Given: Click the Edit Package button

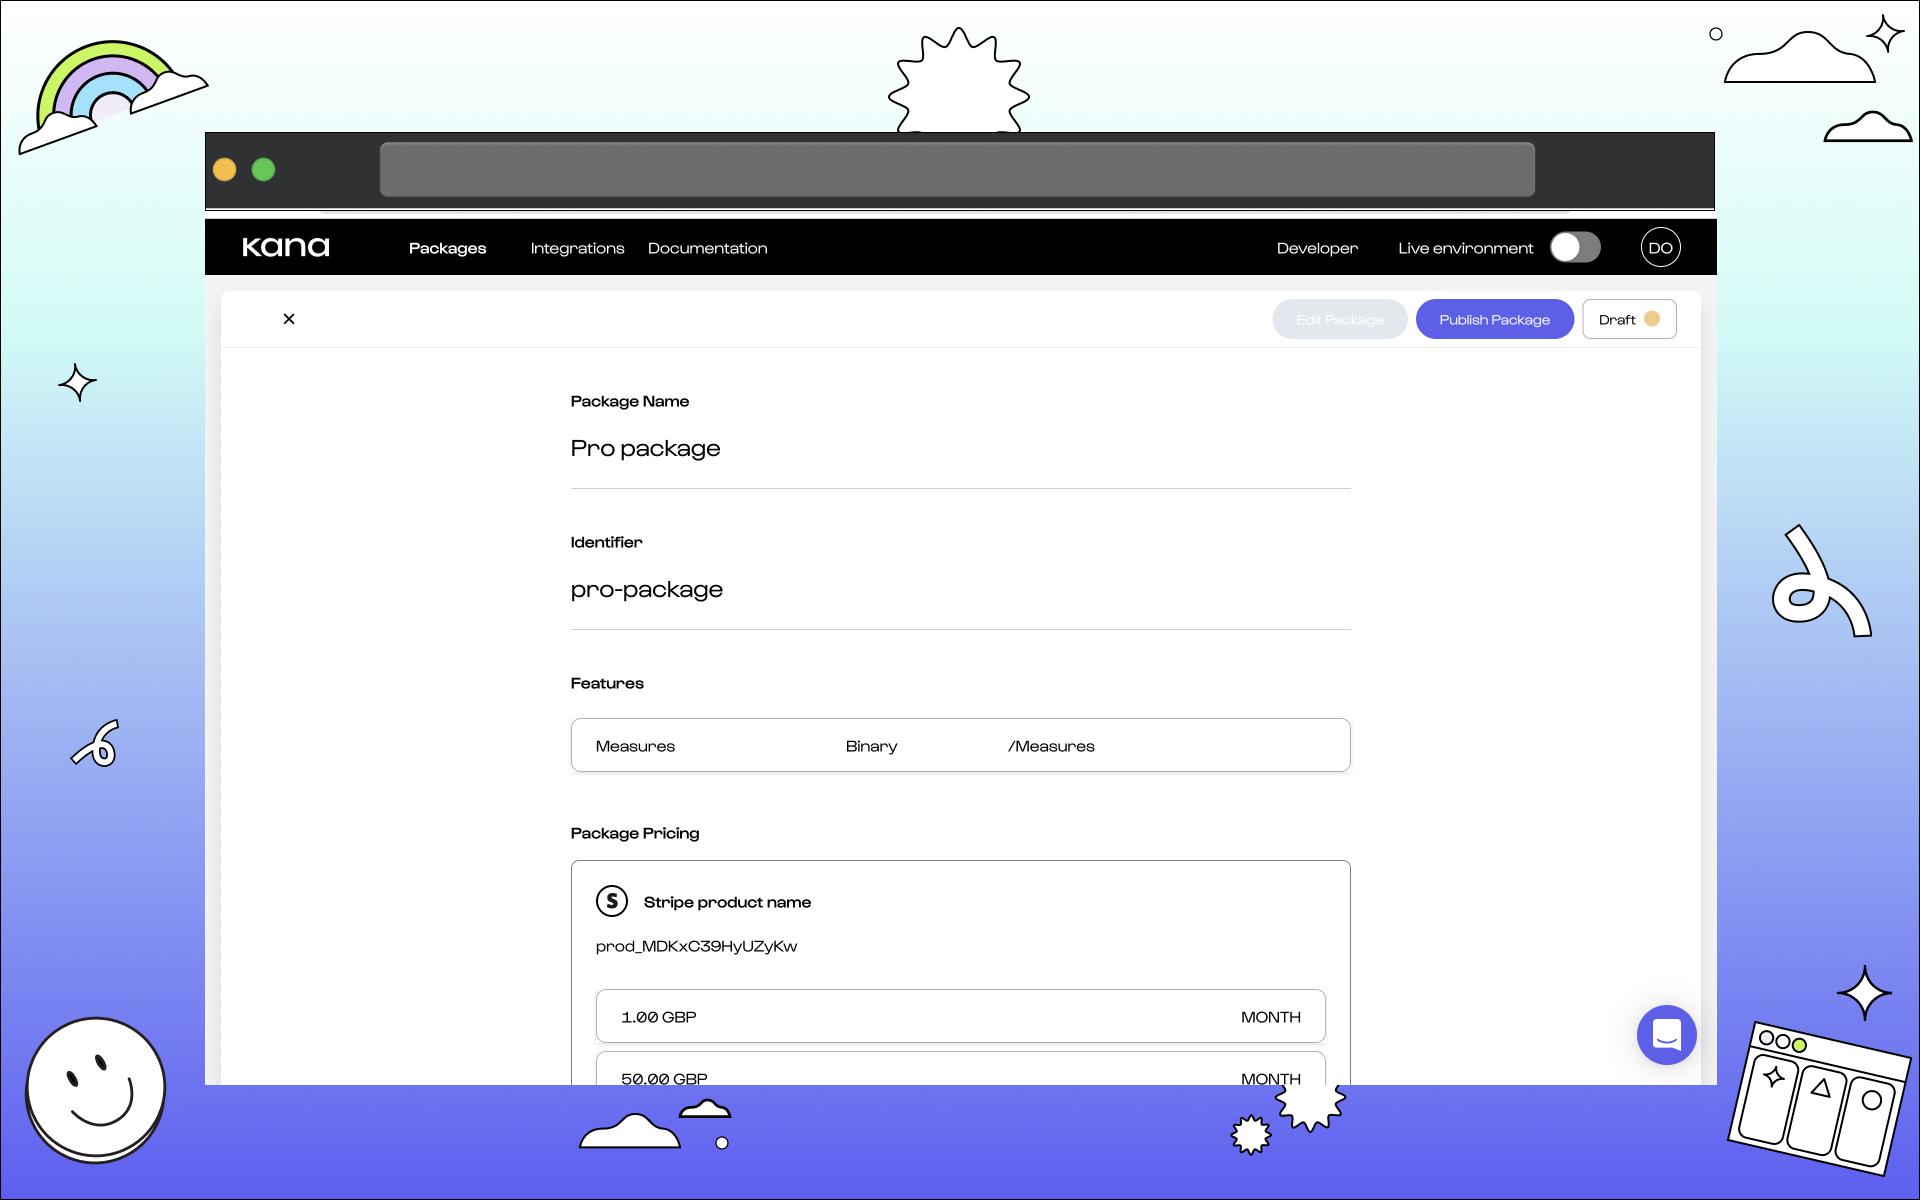Looking at the screenshot, I should click(1339, 320).
